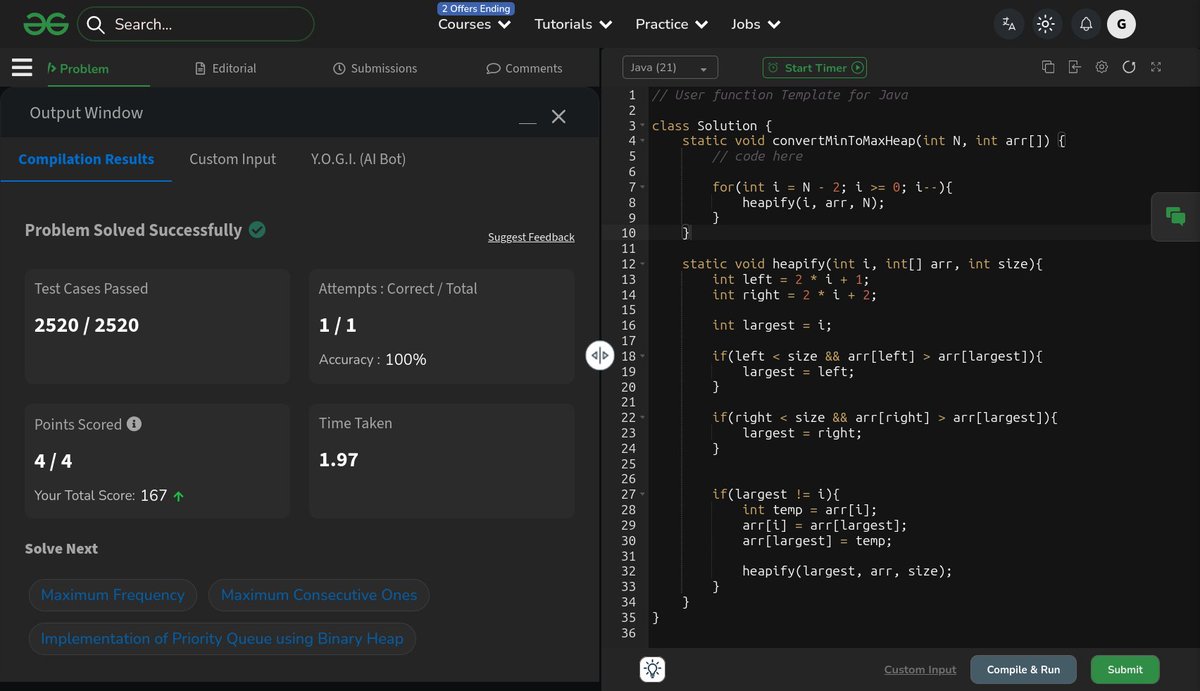
Task: Open the language translate icon
Action: tap(1009, 24)
